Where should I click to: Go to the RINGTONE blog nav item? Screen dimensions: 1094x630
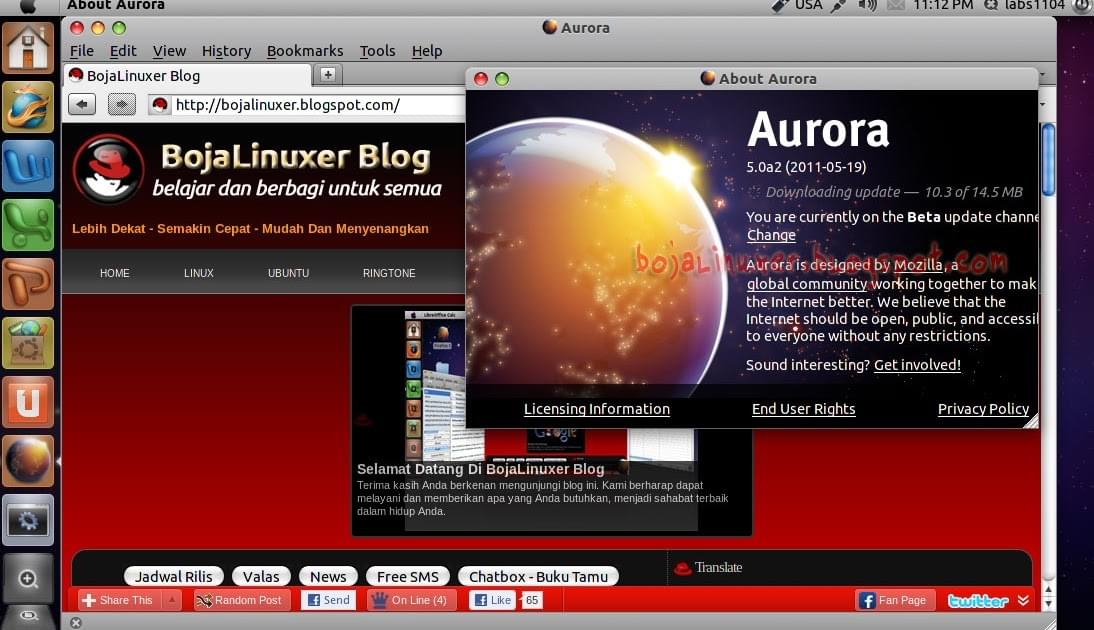click(389, 273)
